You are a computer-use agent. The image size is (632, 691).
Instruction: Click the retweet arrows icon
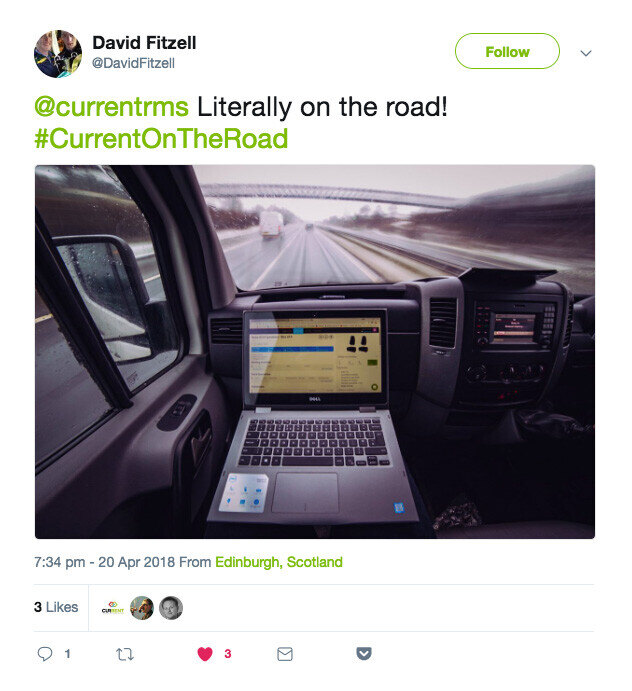click(x=125, y=654)
